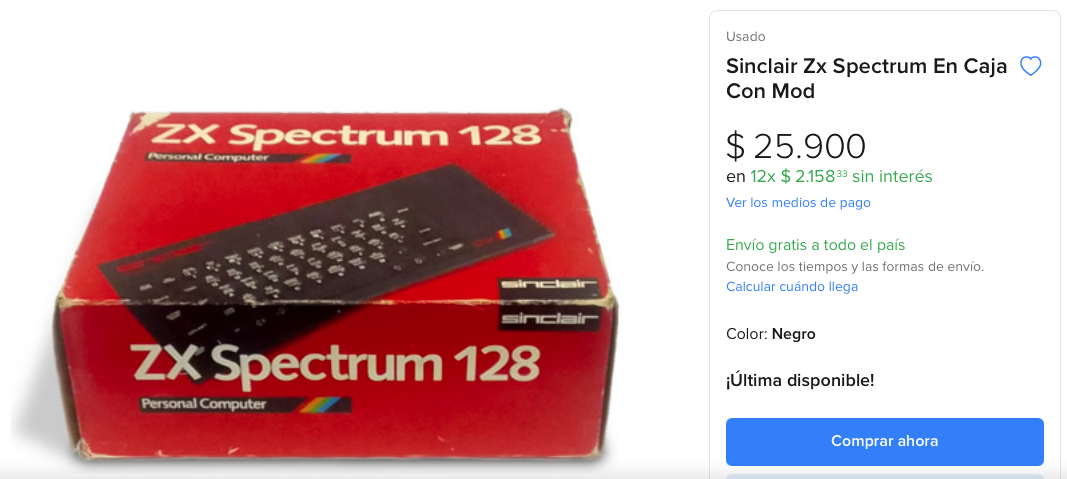Click ZX Spectrum 128 text on box top

pyautogui.click(x=346, y=135)
